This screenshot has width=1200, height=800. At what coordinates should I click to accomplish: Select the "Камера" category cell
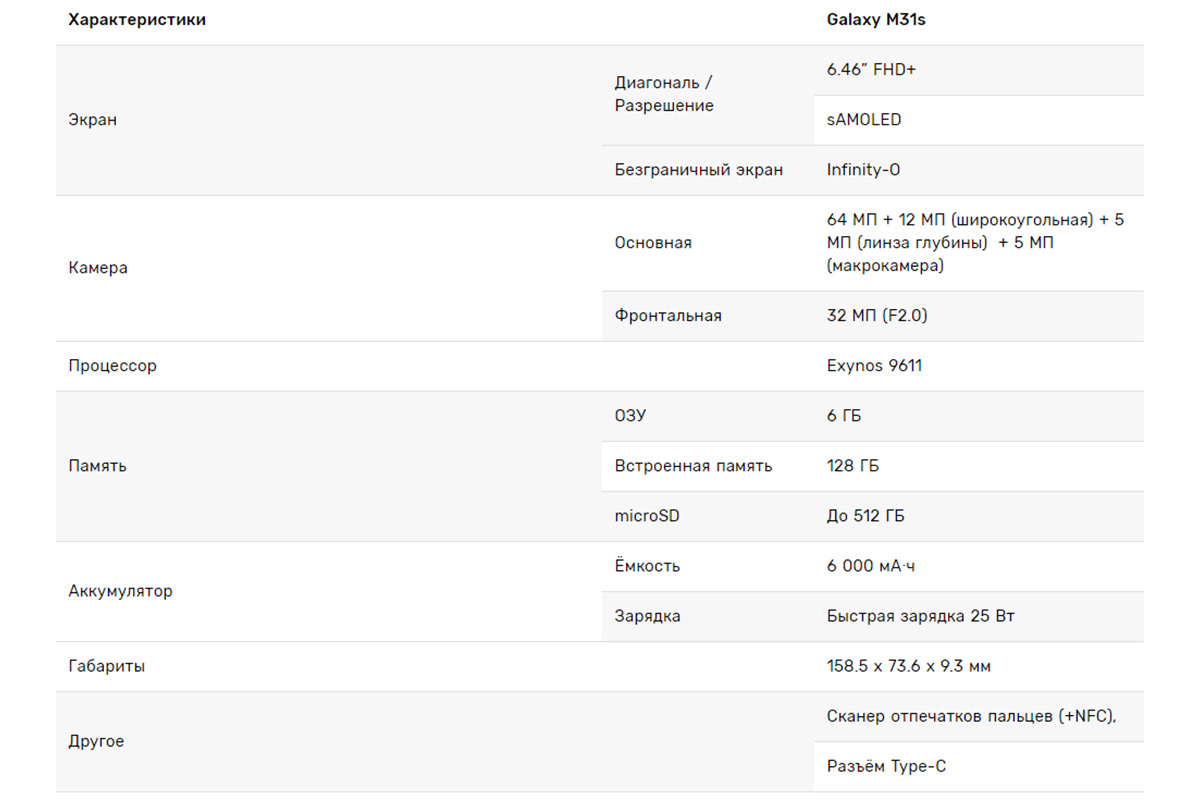click(98, 268)
